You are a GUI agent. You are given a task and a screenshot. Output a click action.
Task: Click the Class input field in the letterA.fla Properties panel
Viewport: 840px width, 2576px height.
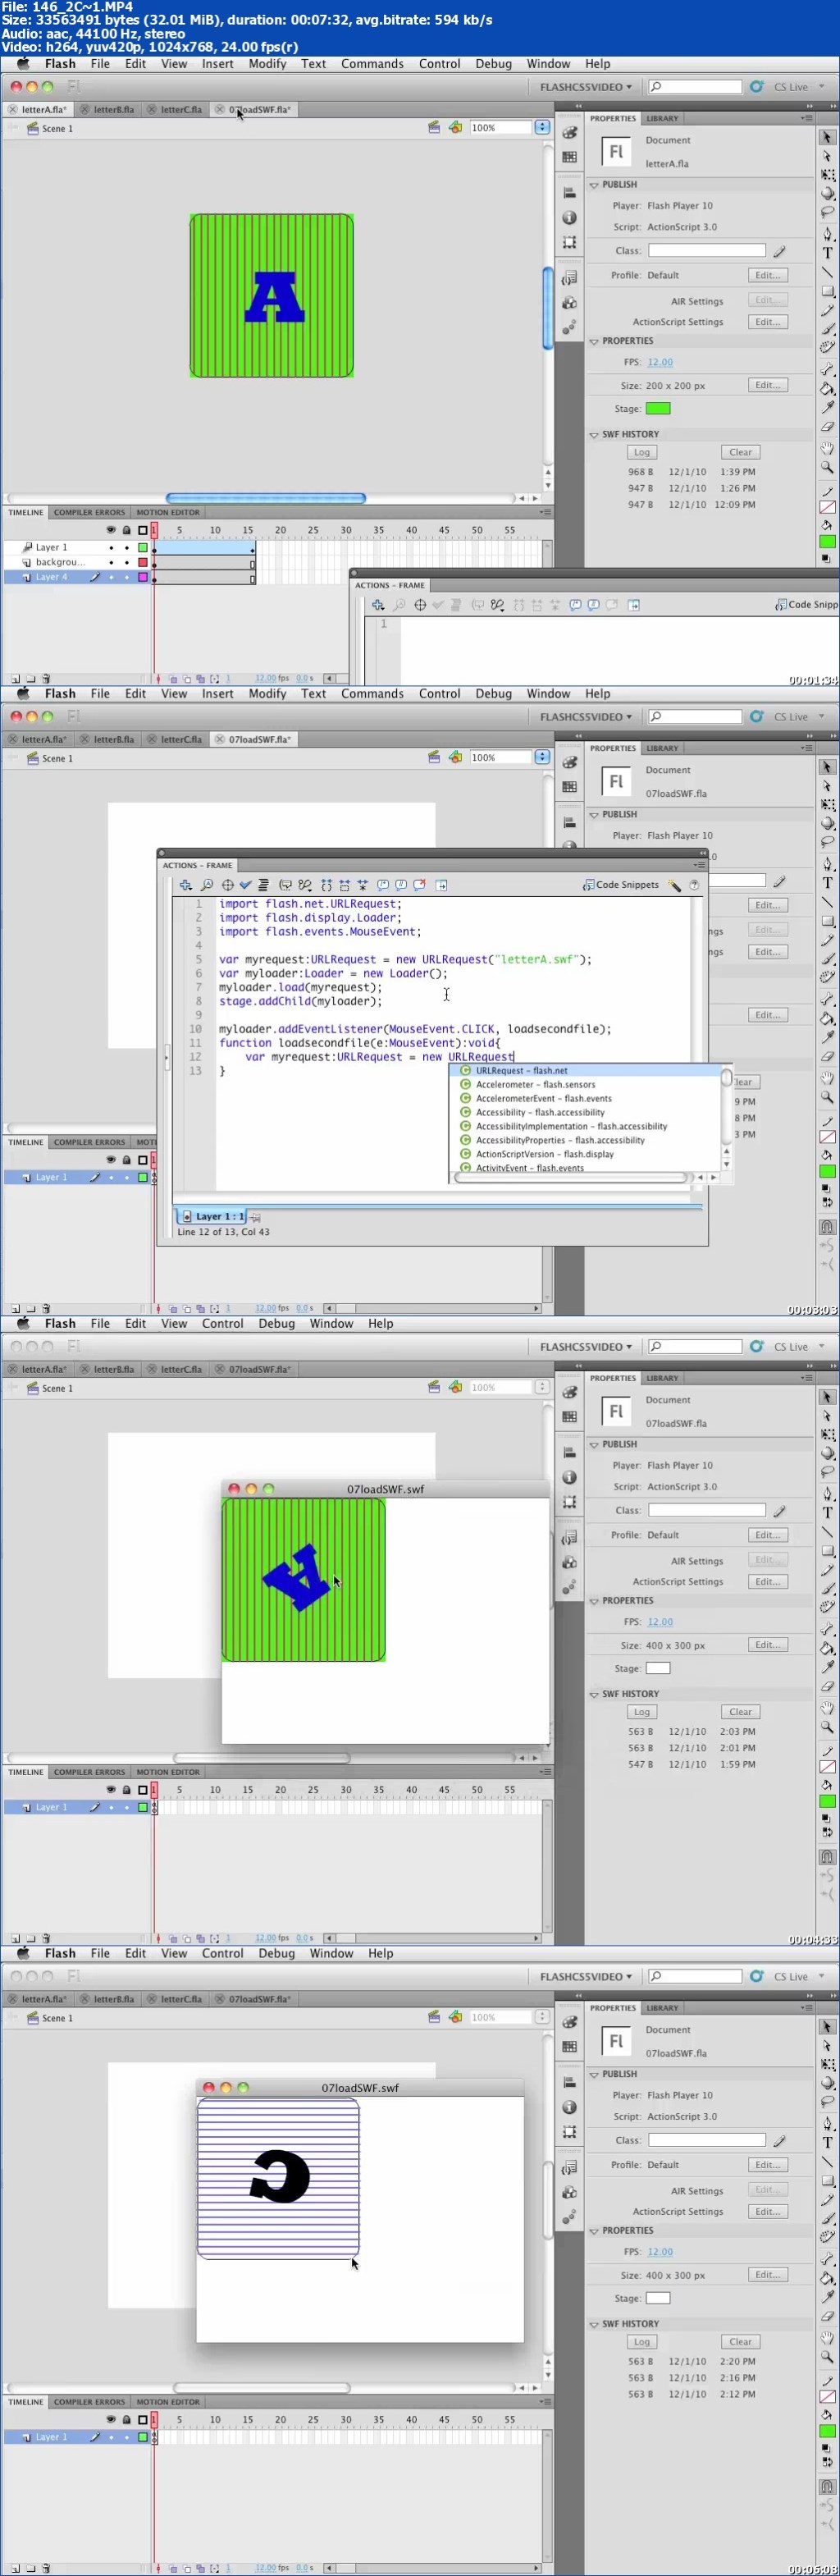707,251
